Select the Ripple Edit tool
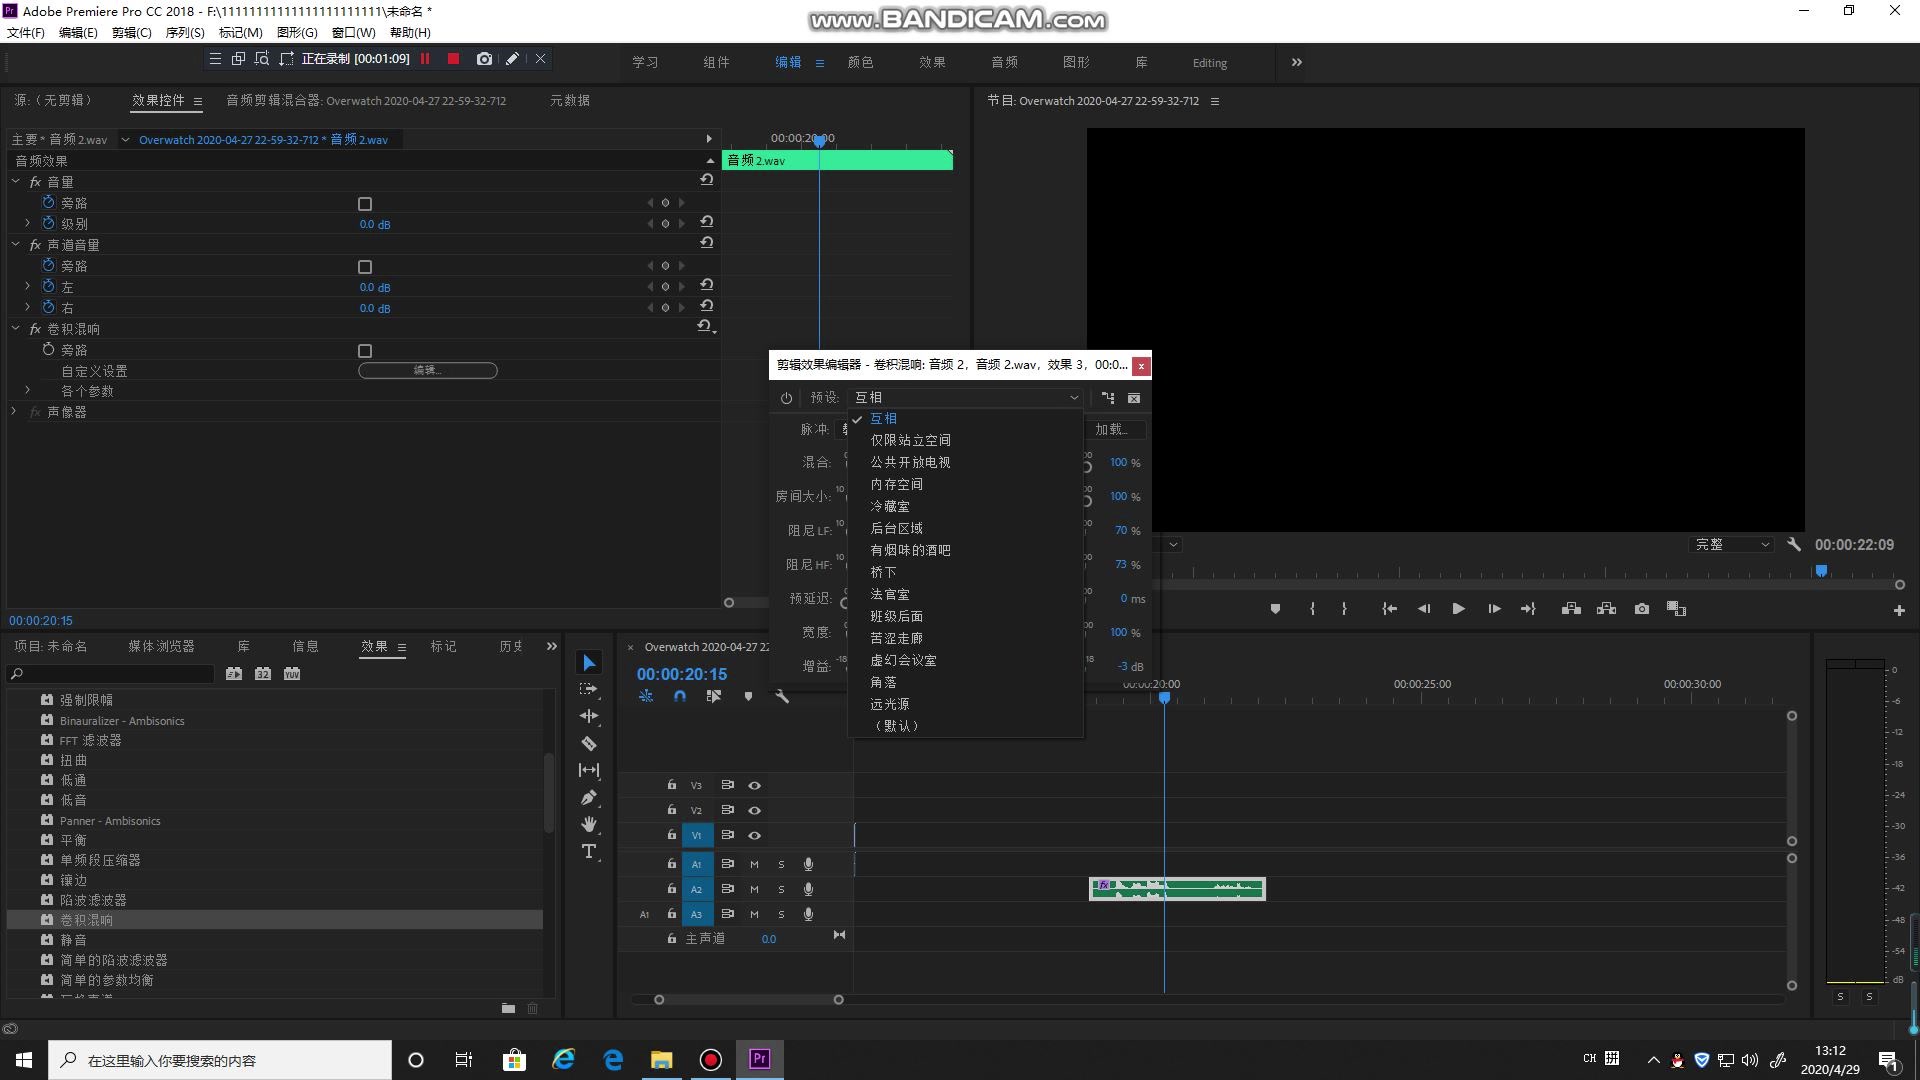Viewport: 1920px width, 1080px height. coord(589,716)
